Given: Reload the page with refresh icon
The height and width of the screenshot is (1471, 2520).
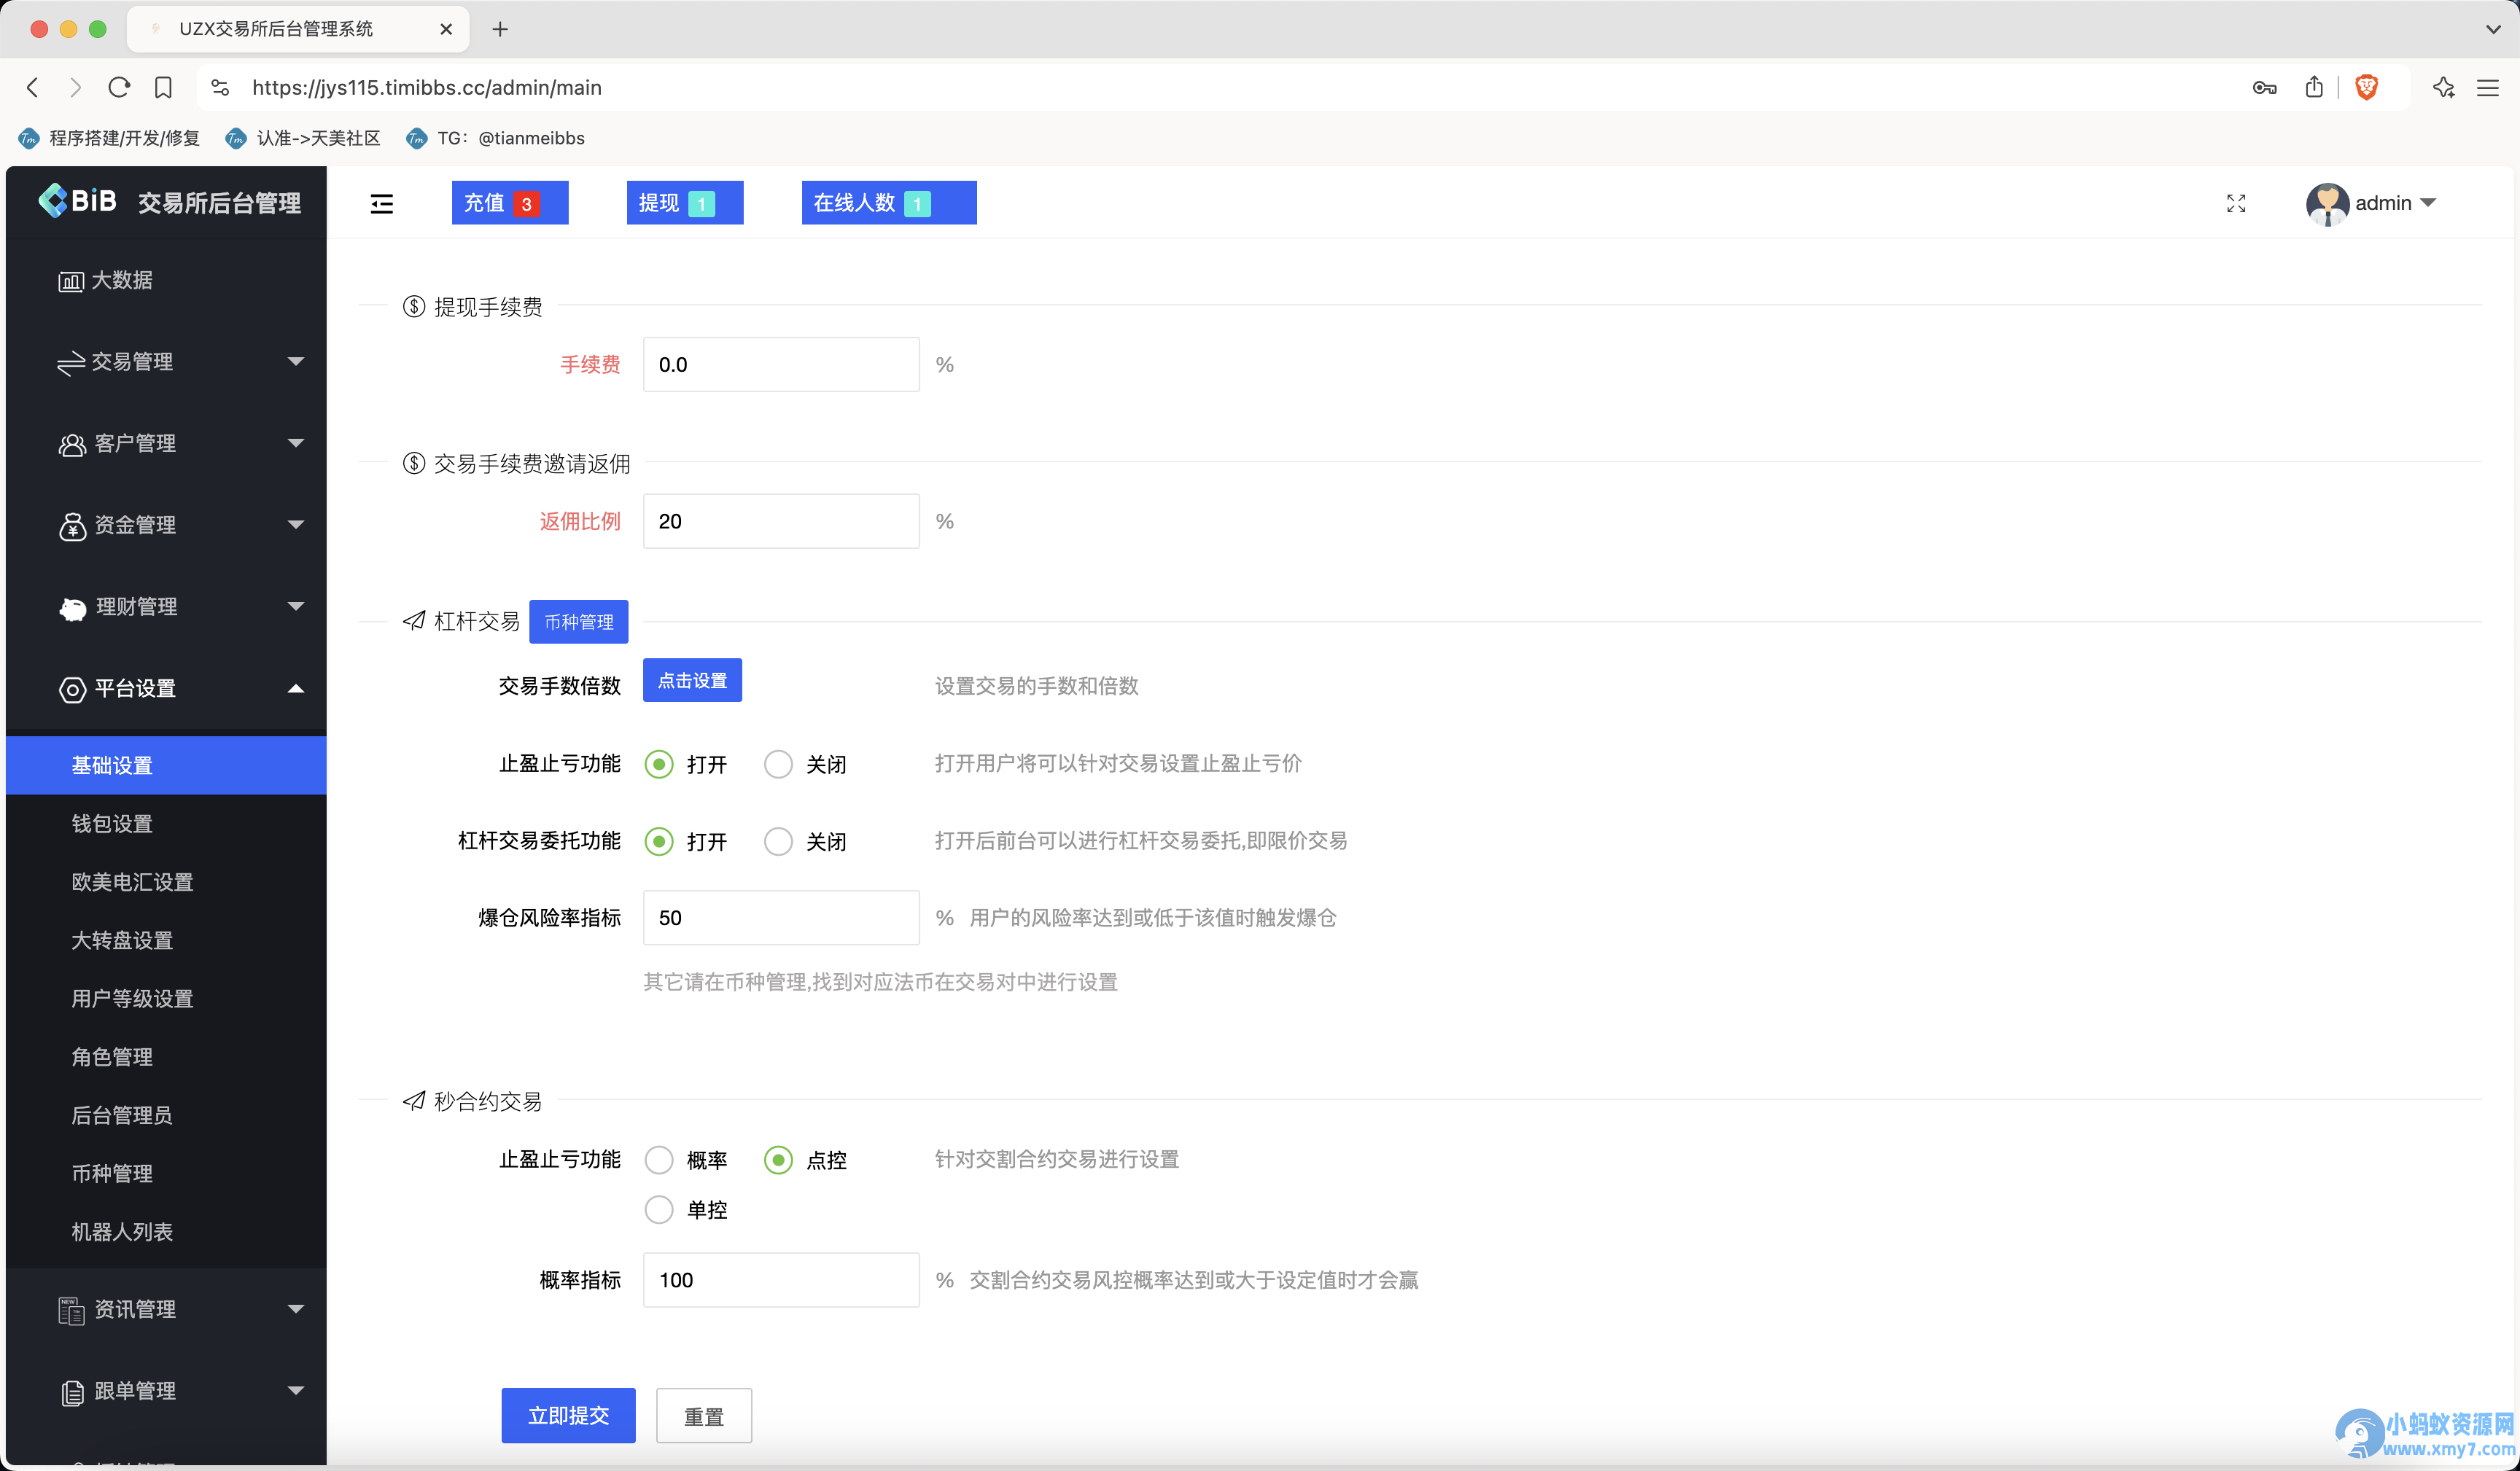Looking at the screenshot, I should pyautogui.click(x=119, y=88).
